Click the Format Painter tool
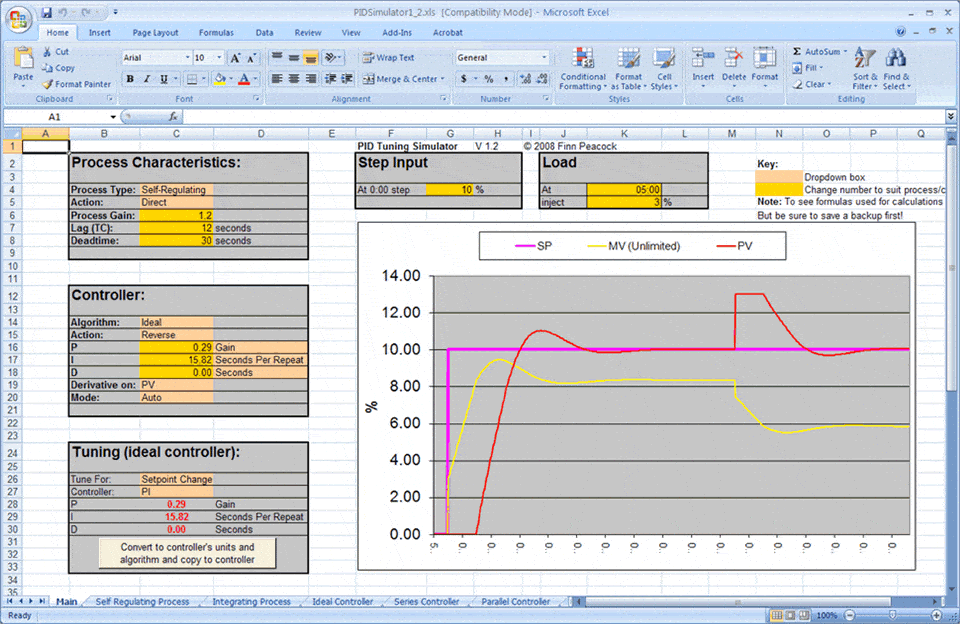Image resolution: width=960 pixels, height=624 pixels. pos(77,84)
